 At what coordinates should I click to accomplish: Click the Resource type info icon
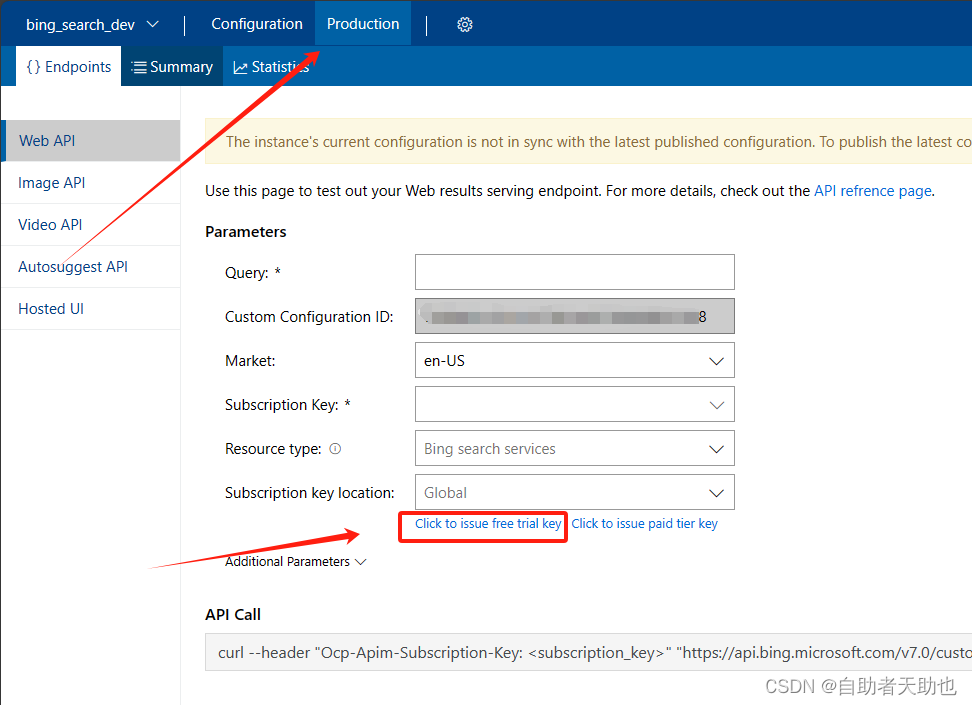(x=335, y=448)
